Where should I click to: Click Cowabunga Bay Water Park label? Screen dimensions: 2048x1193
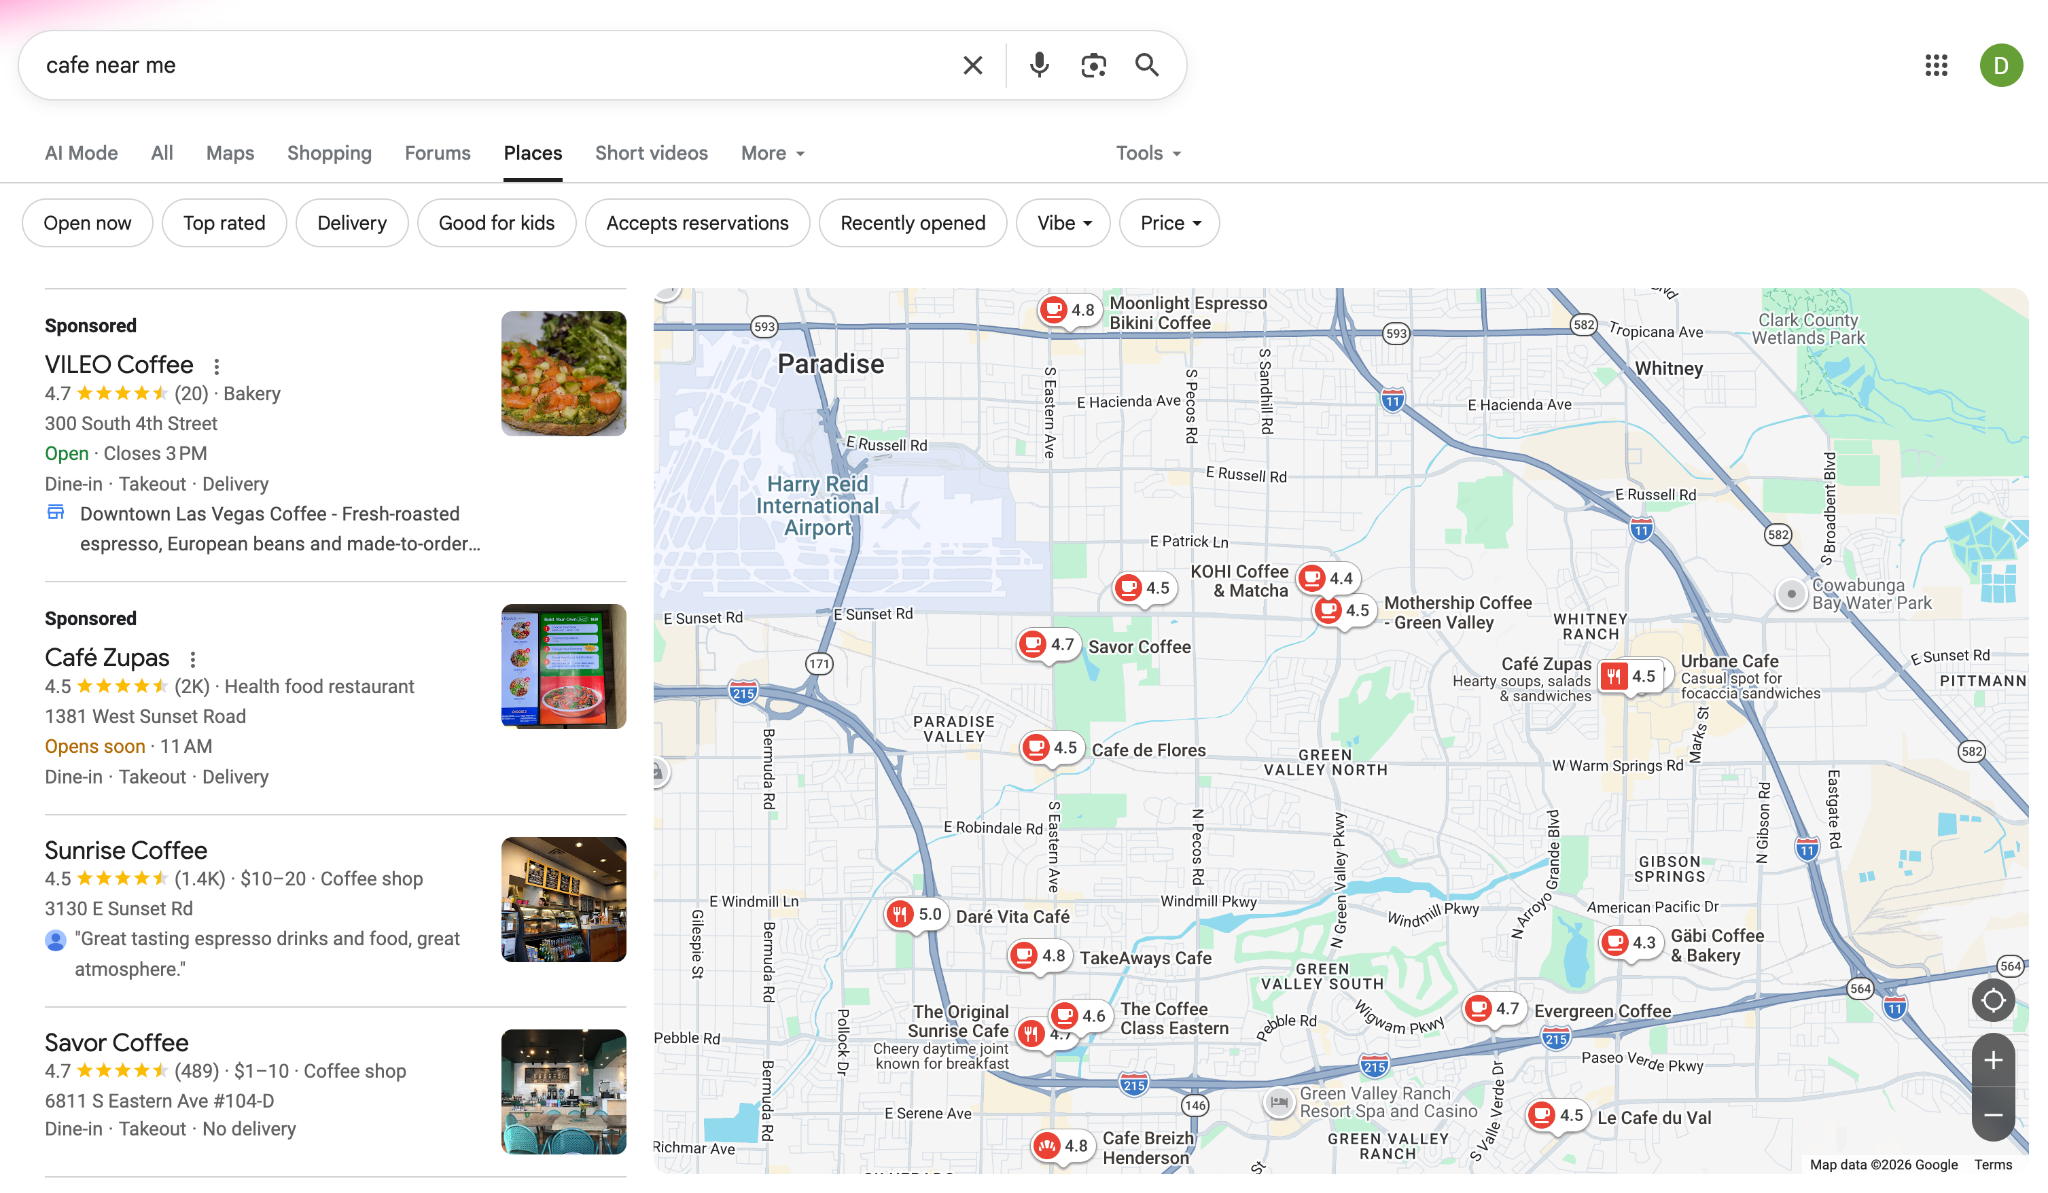click(x=1871, y=594)
